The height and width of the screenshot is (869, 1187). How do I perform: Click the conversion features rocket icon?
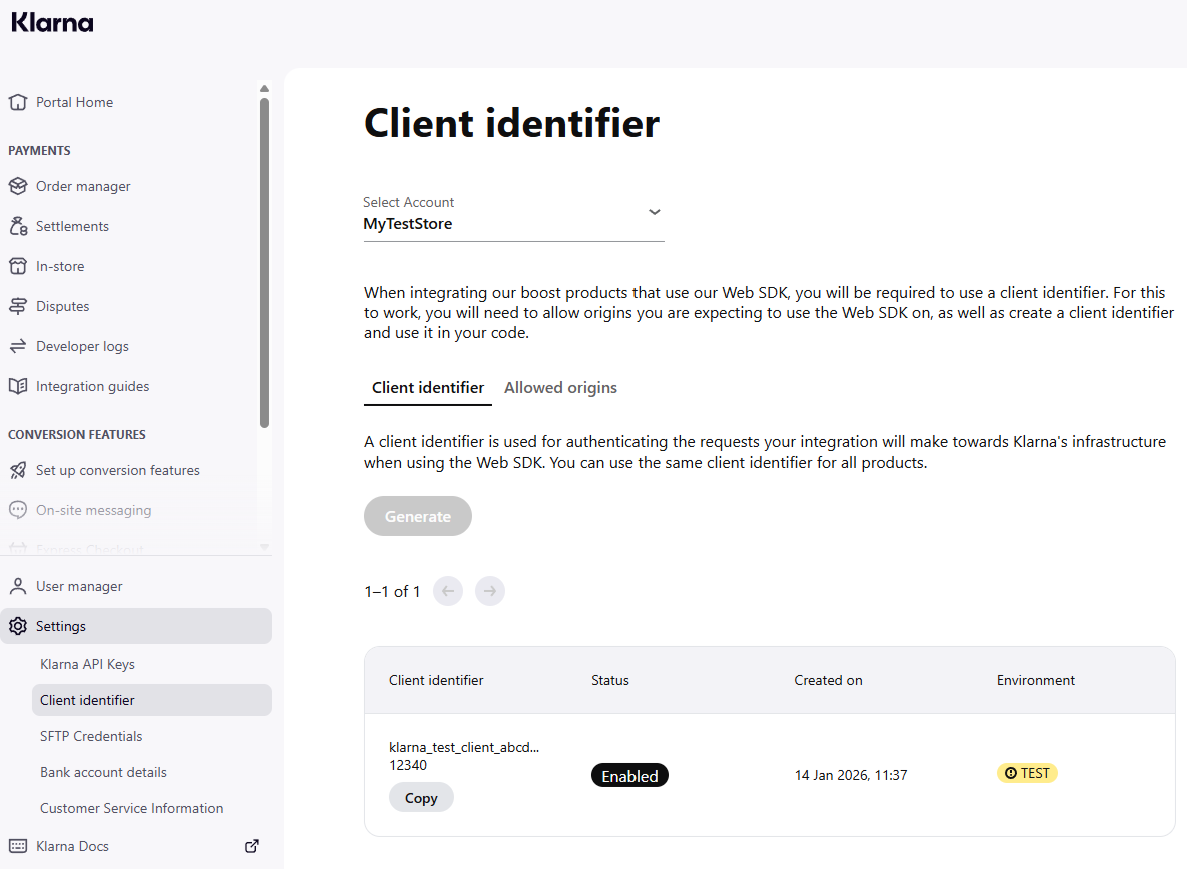pyautogui.click(x=18, y=470)
